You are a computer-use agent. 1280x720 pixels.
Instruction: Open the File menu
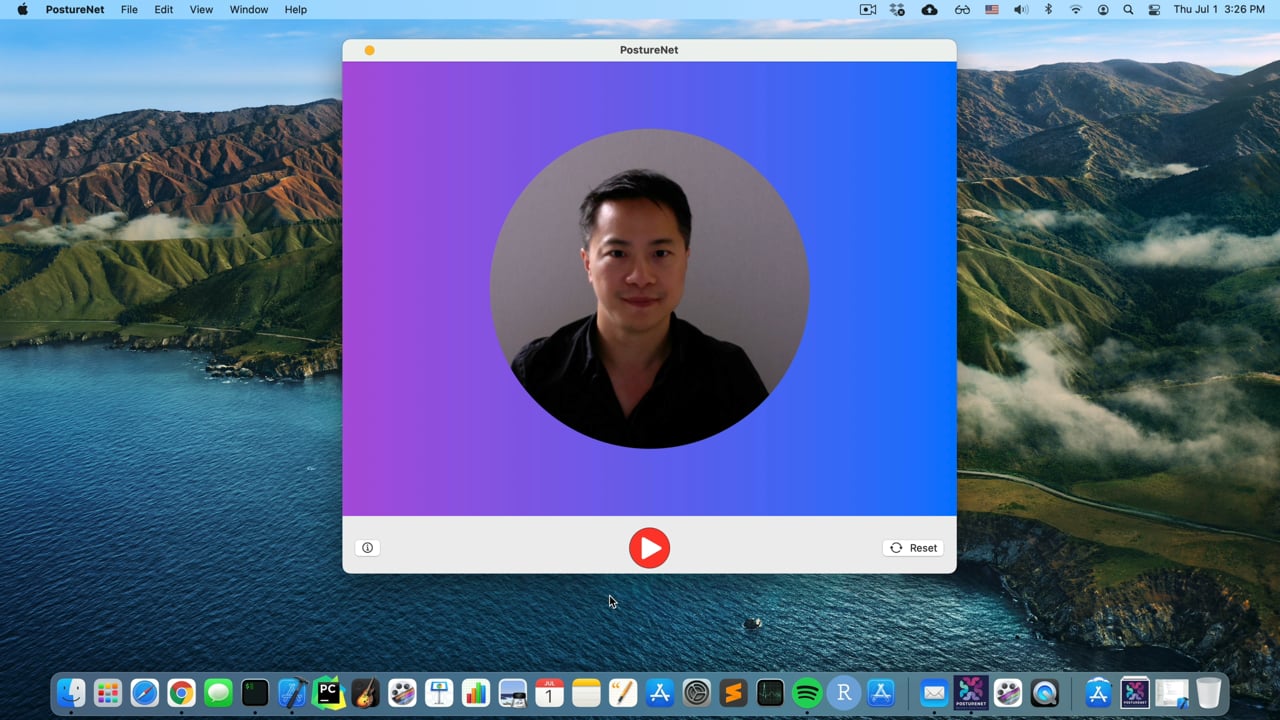pyautogui.click(x=129, y=9)
